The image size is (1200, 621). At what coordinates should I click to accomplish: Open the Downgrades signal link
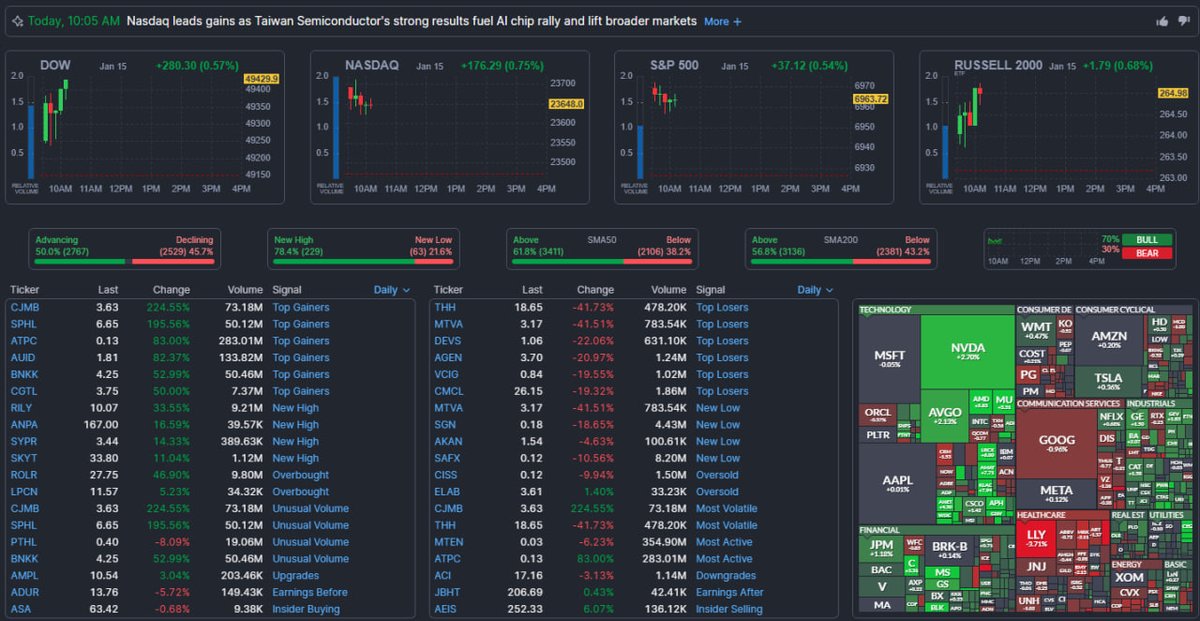click(727, 575)
